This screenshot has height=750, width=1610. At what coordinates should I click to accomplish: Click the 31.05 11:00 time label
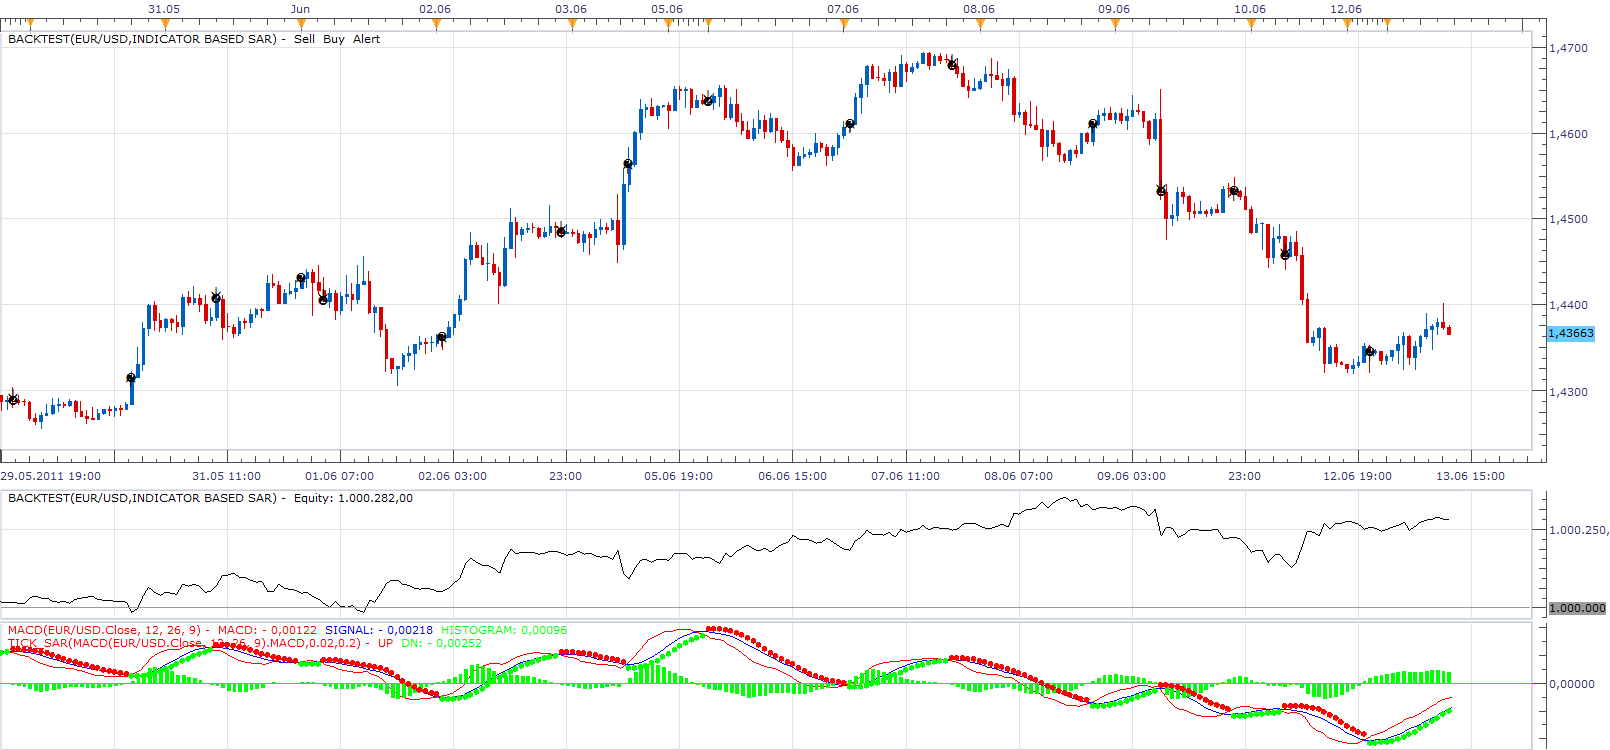[226, 476]
